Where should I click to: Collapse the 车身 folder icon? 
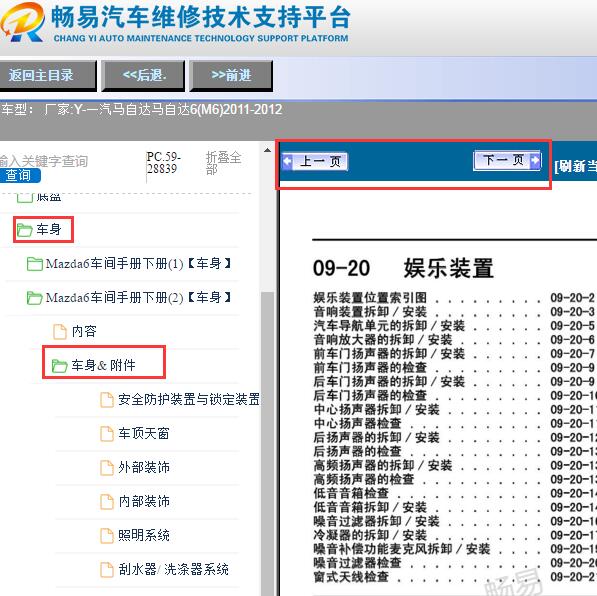pos(24,230)
